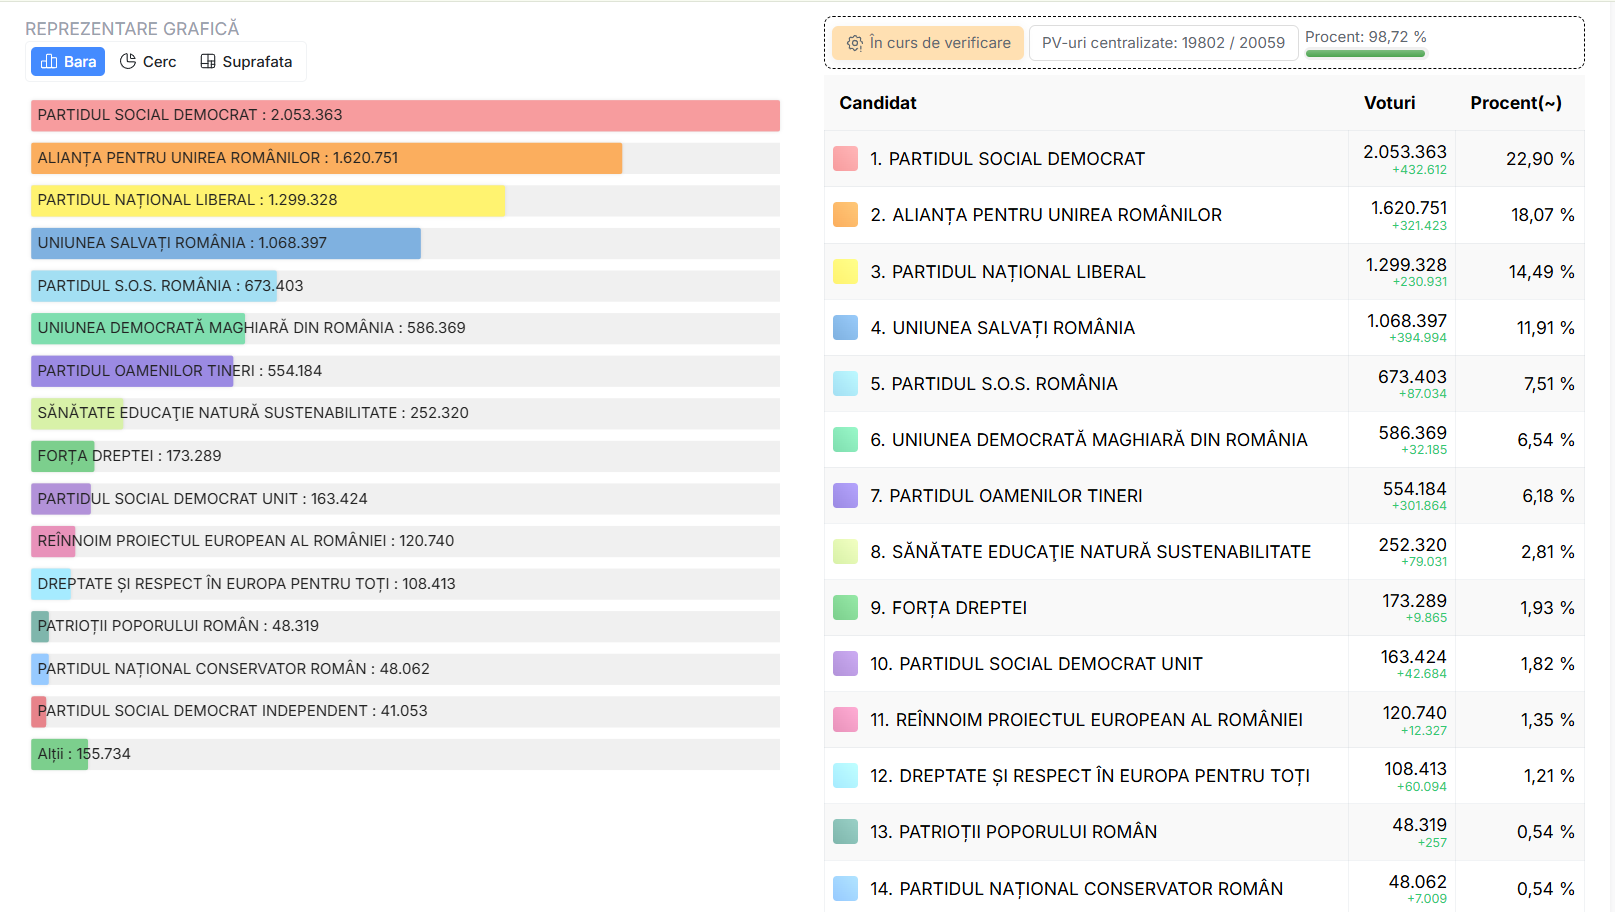Click the 22,90 % value for PSD
The width and height of the screenshot is (1615, 912).
pos(1540,159)
